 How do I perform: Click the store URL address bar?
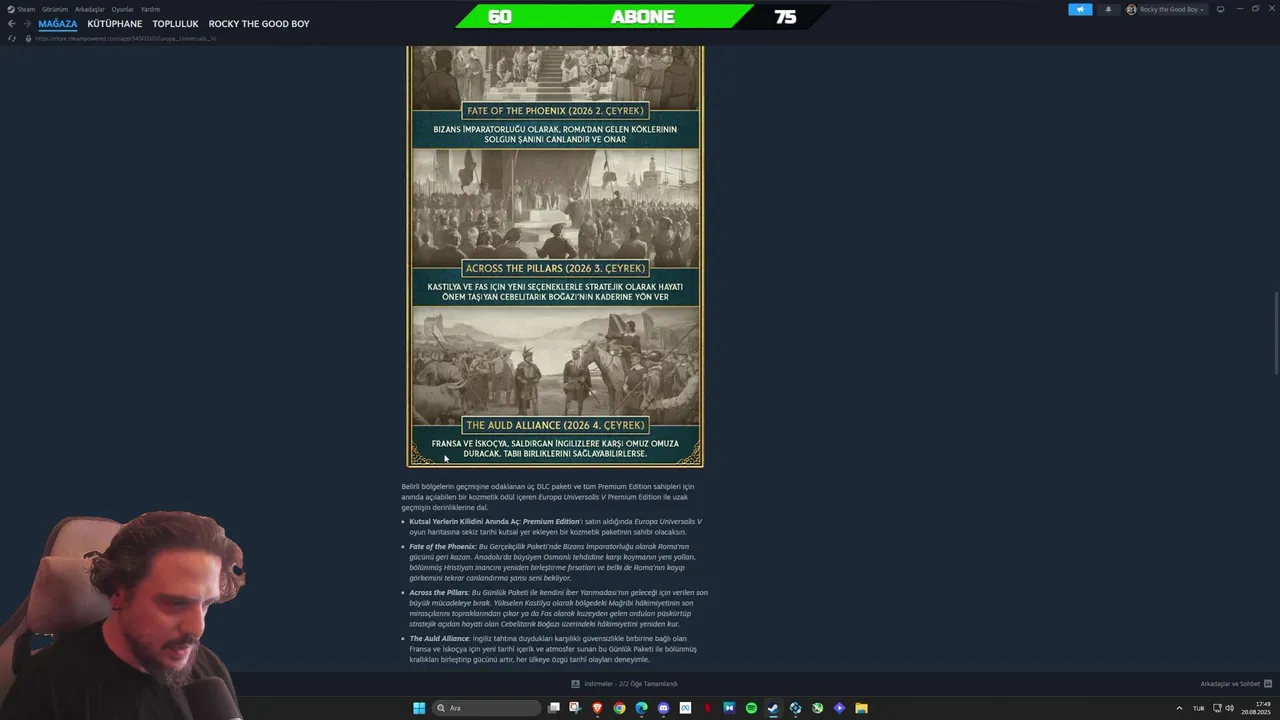(x=125, y=38)
